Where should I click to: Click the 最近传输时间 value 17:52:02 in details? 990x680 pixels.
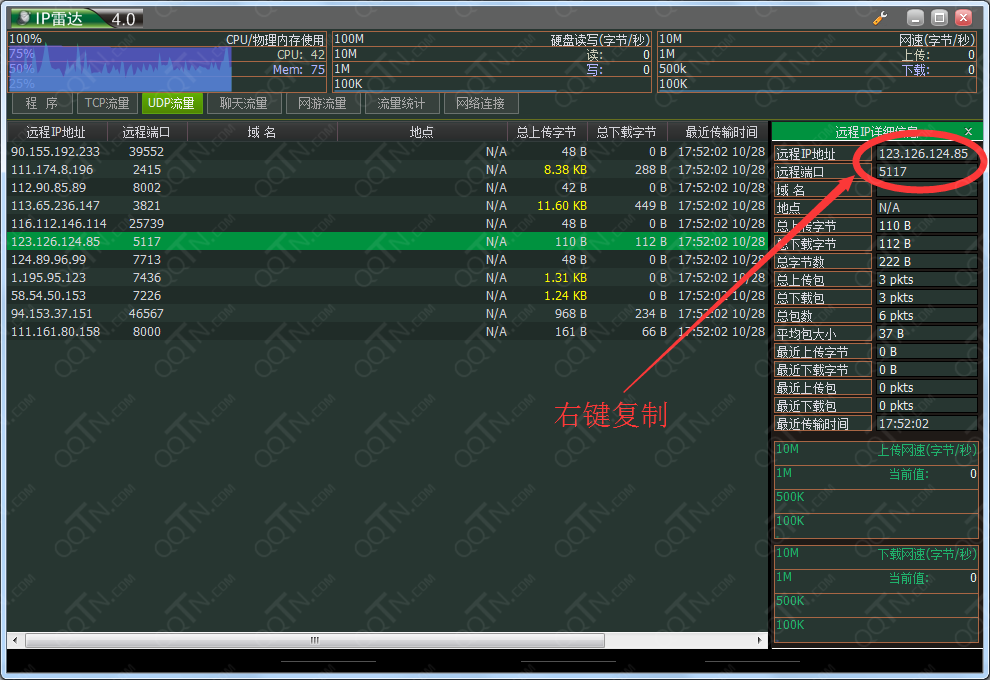coord(926,424)
